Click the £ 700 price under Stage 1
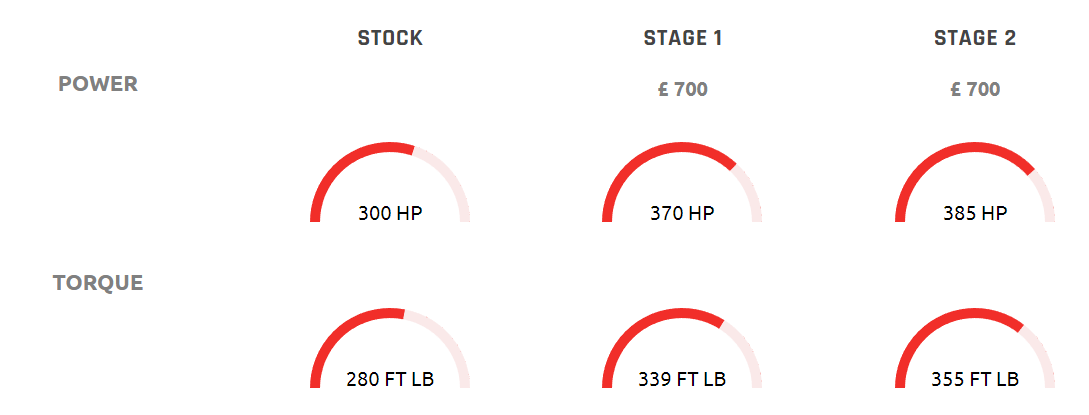The width and height of the screenshot is (1089, 415). pyautogui.click(x=683, y=90)
